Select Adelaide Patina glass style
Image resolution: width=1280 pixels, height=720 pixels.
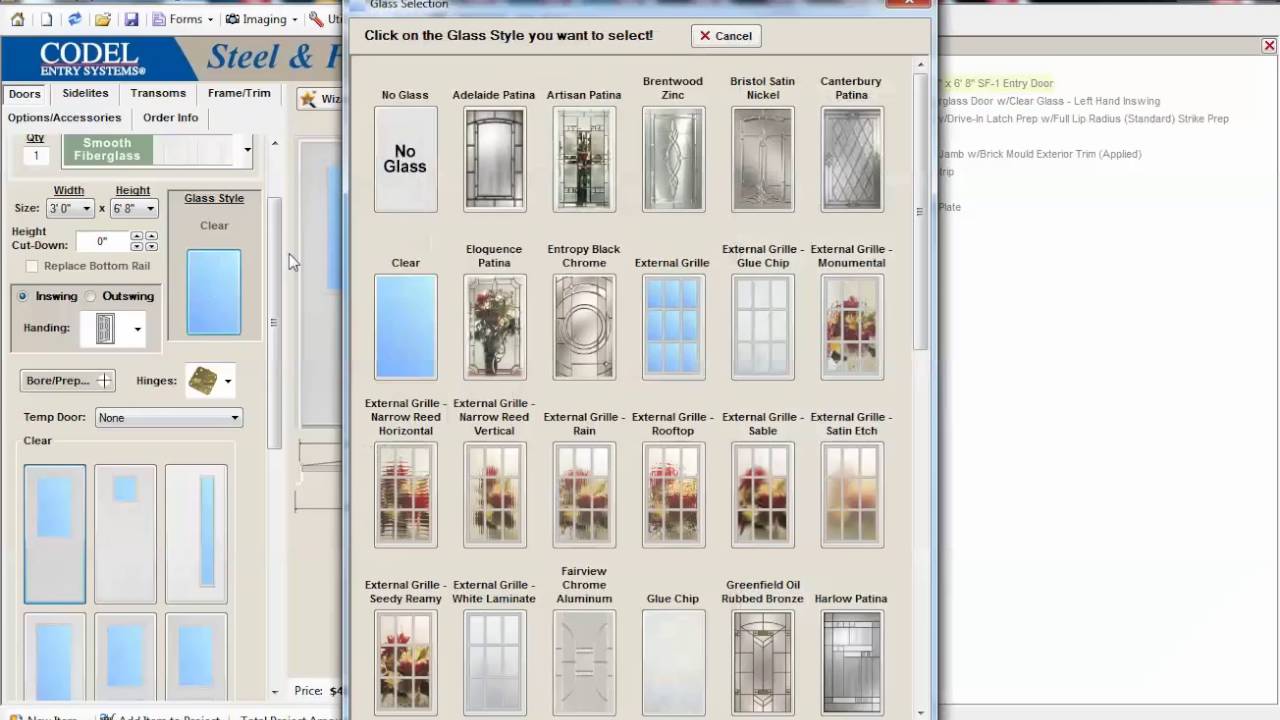[x=494, y=159]
